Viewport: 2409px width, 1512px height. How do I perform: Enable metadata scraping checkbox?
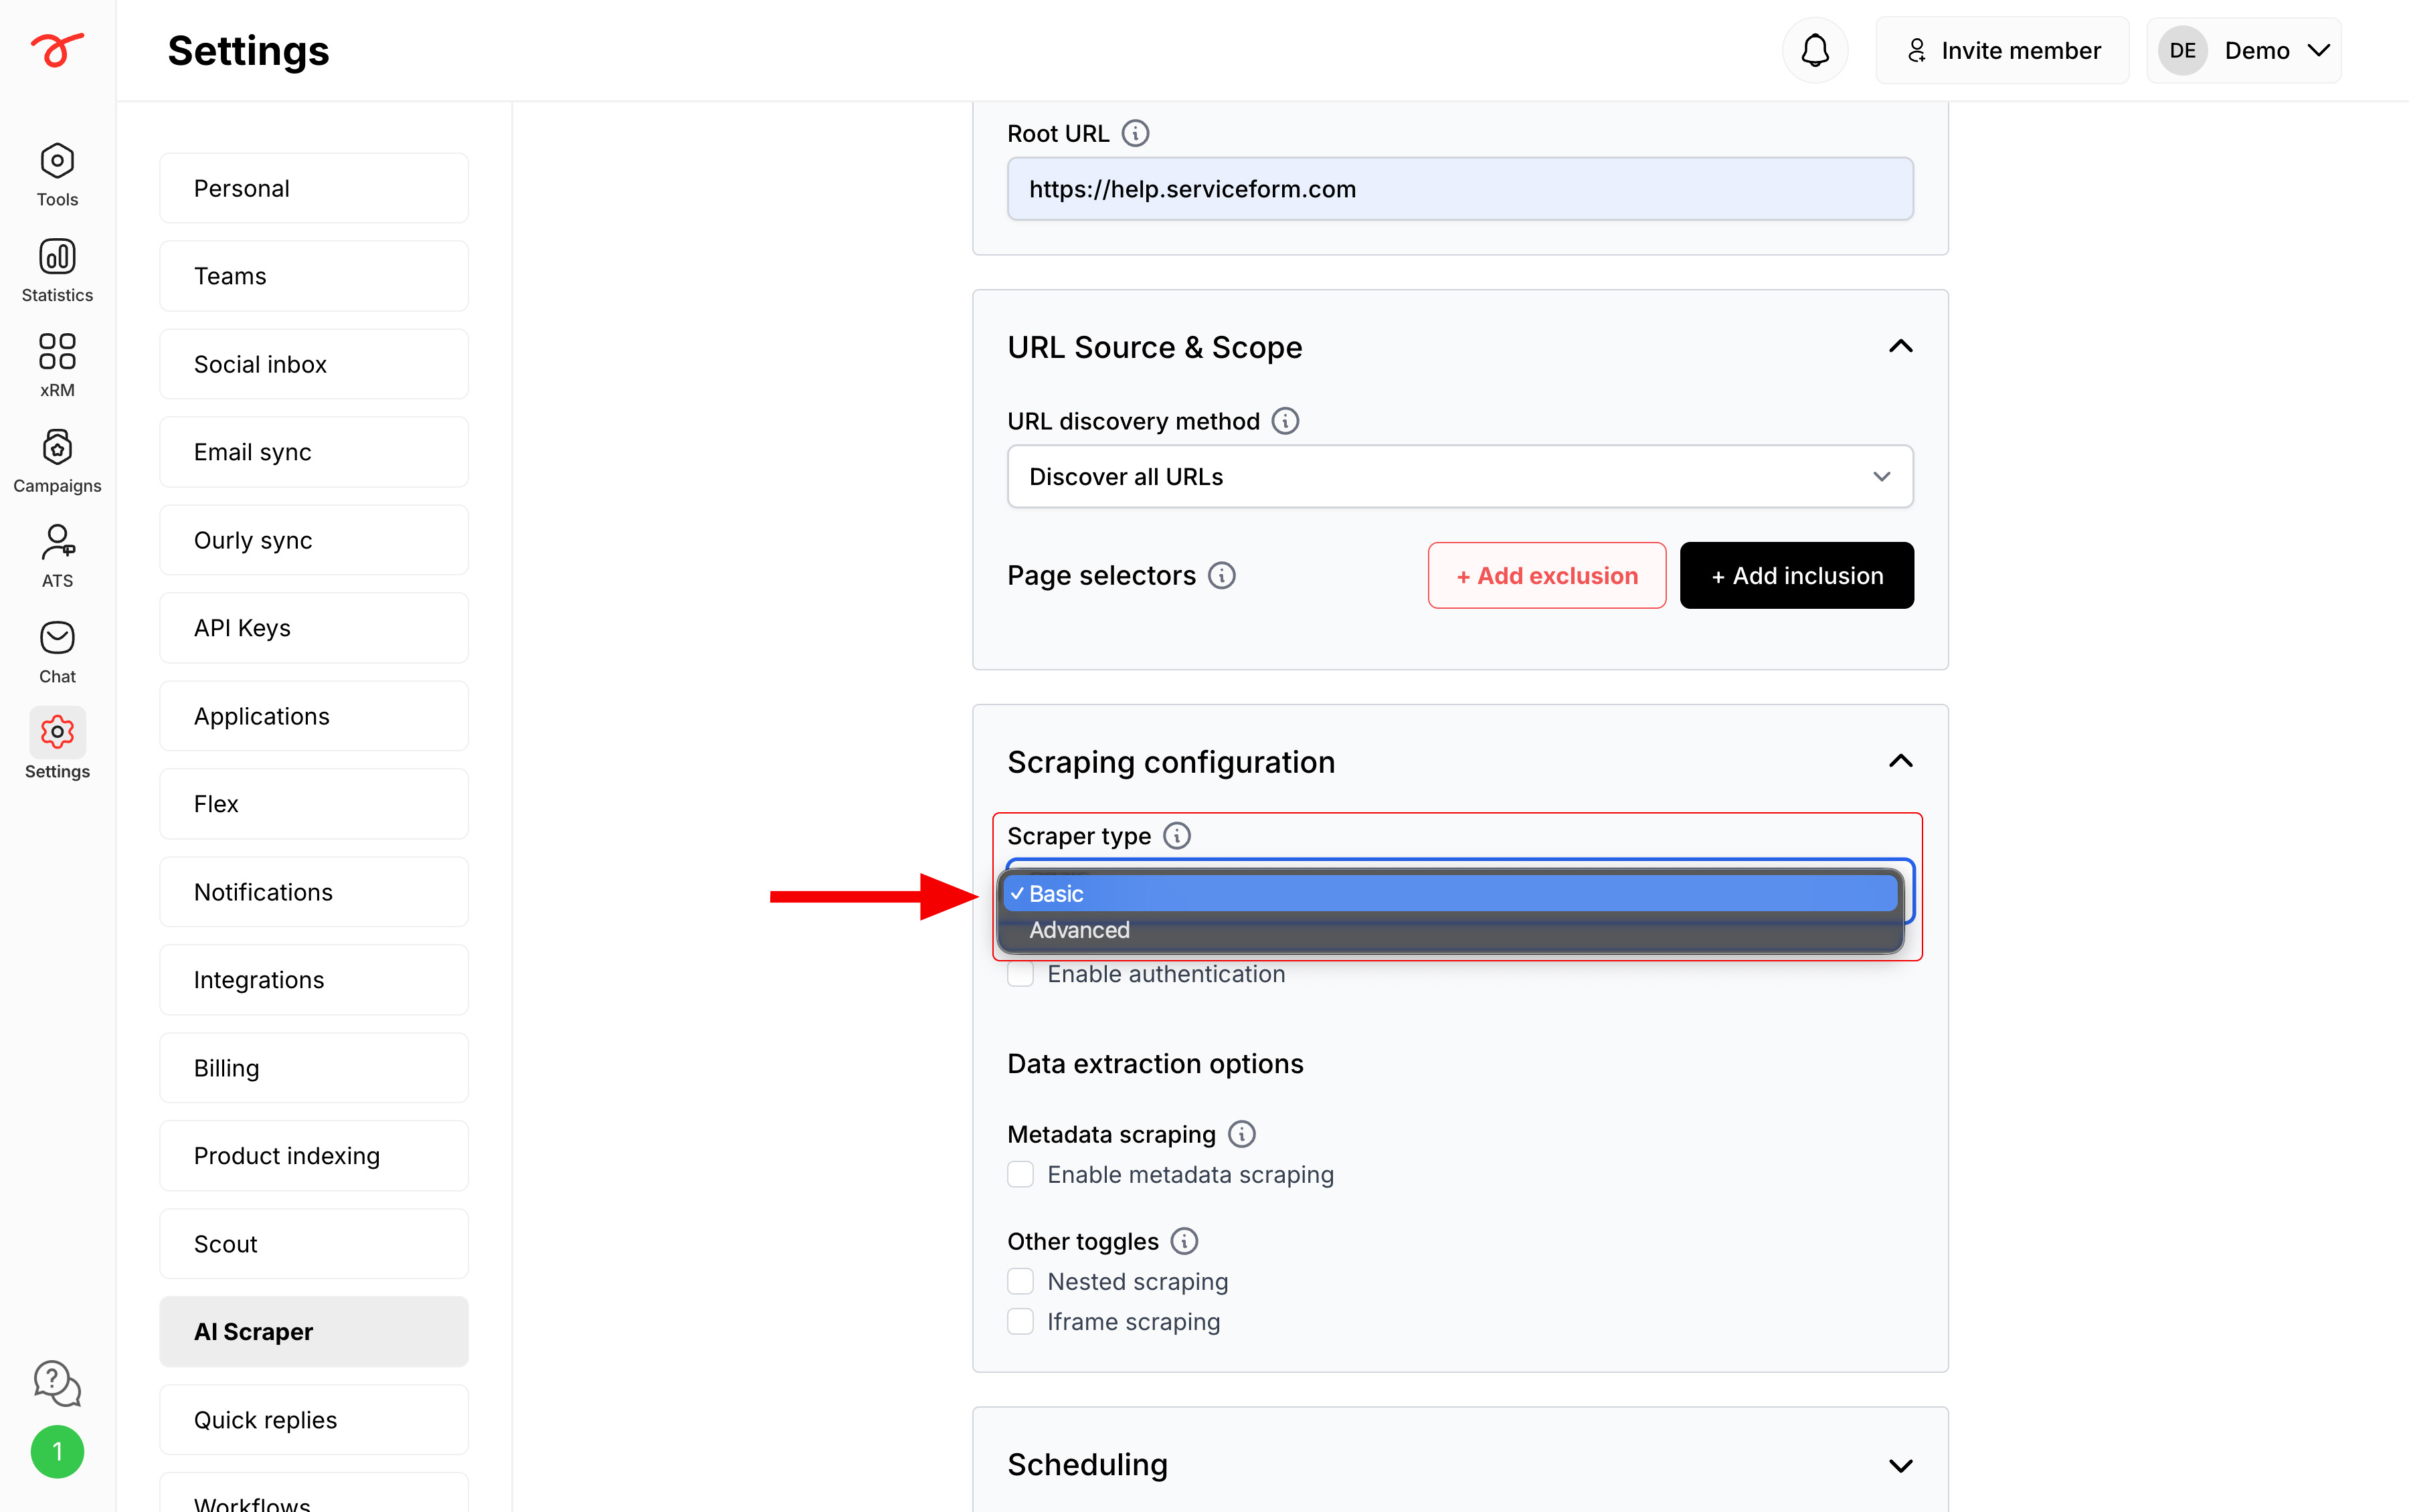coord(1020,1174)
